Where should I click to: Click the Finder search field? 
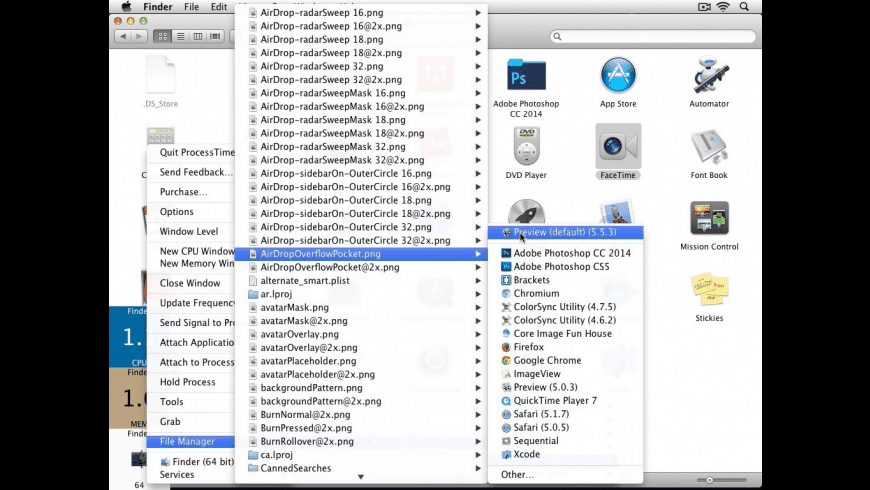653,36
